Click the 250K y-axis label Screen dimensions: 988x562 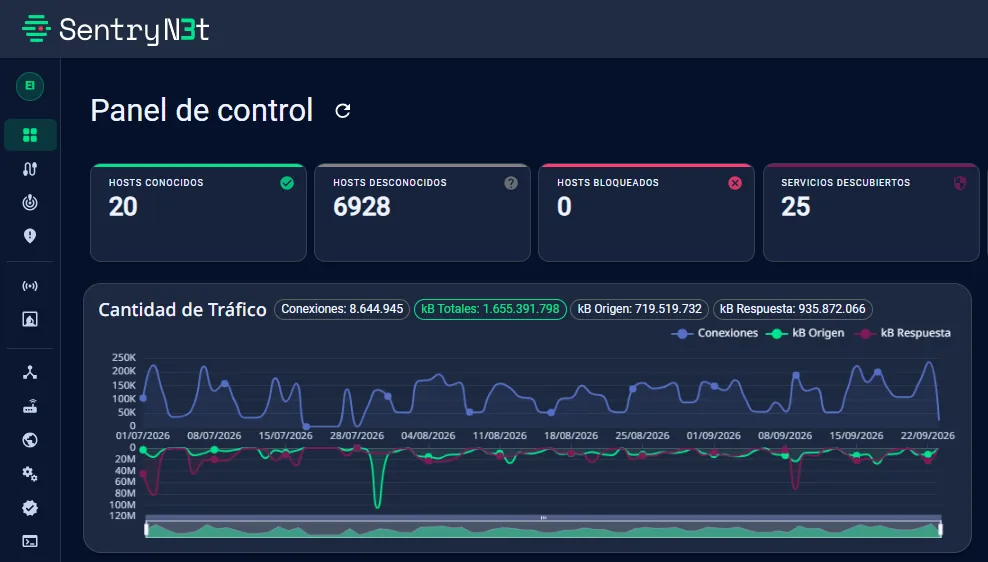click(124, 358)
